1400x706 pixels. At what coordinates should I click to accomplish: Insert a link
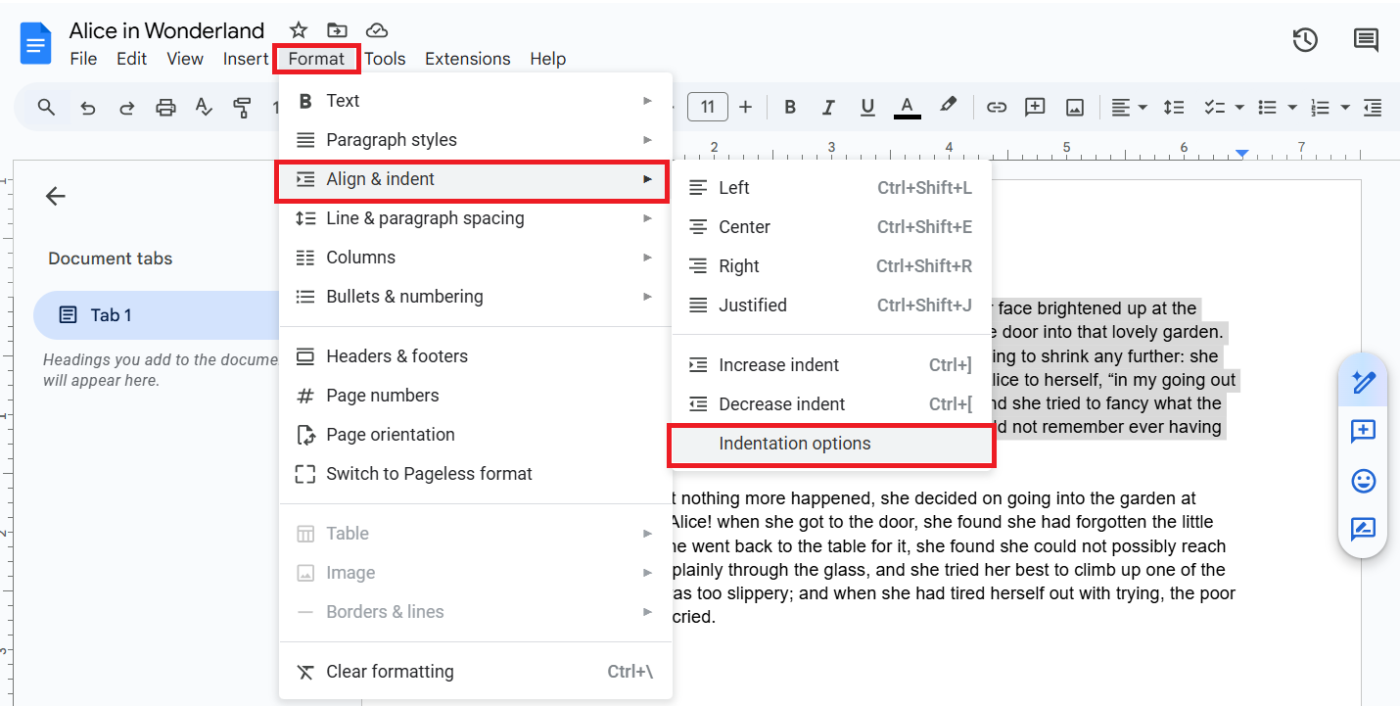pyautogui.click(x=996, y=107)
